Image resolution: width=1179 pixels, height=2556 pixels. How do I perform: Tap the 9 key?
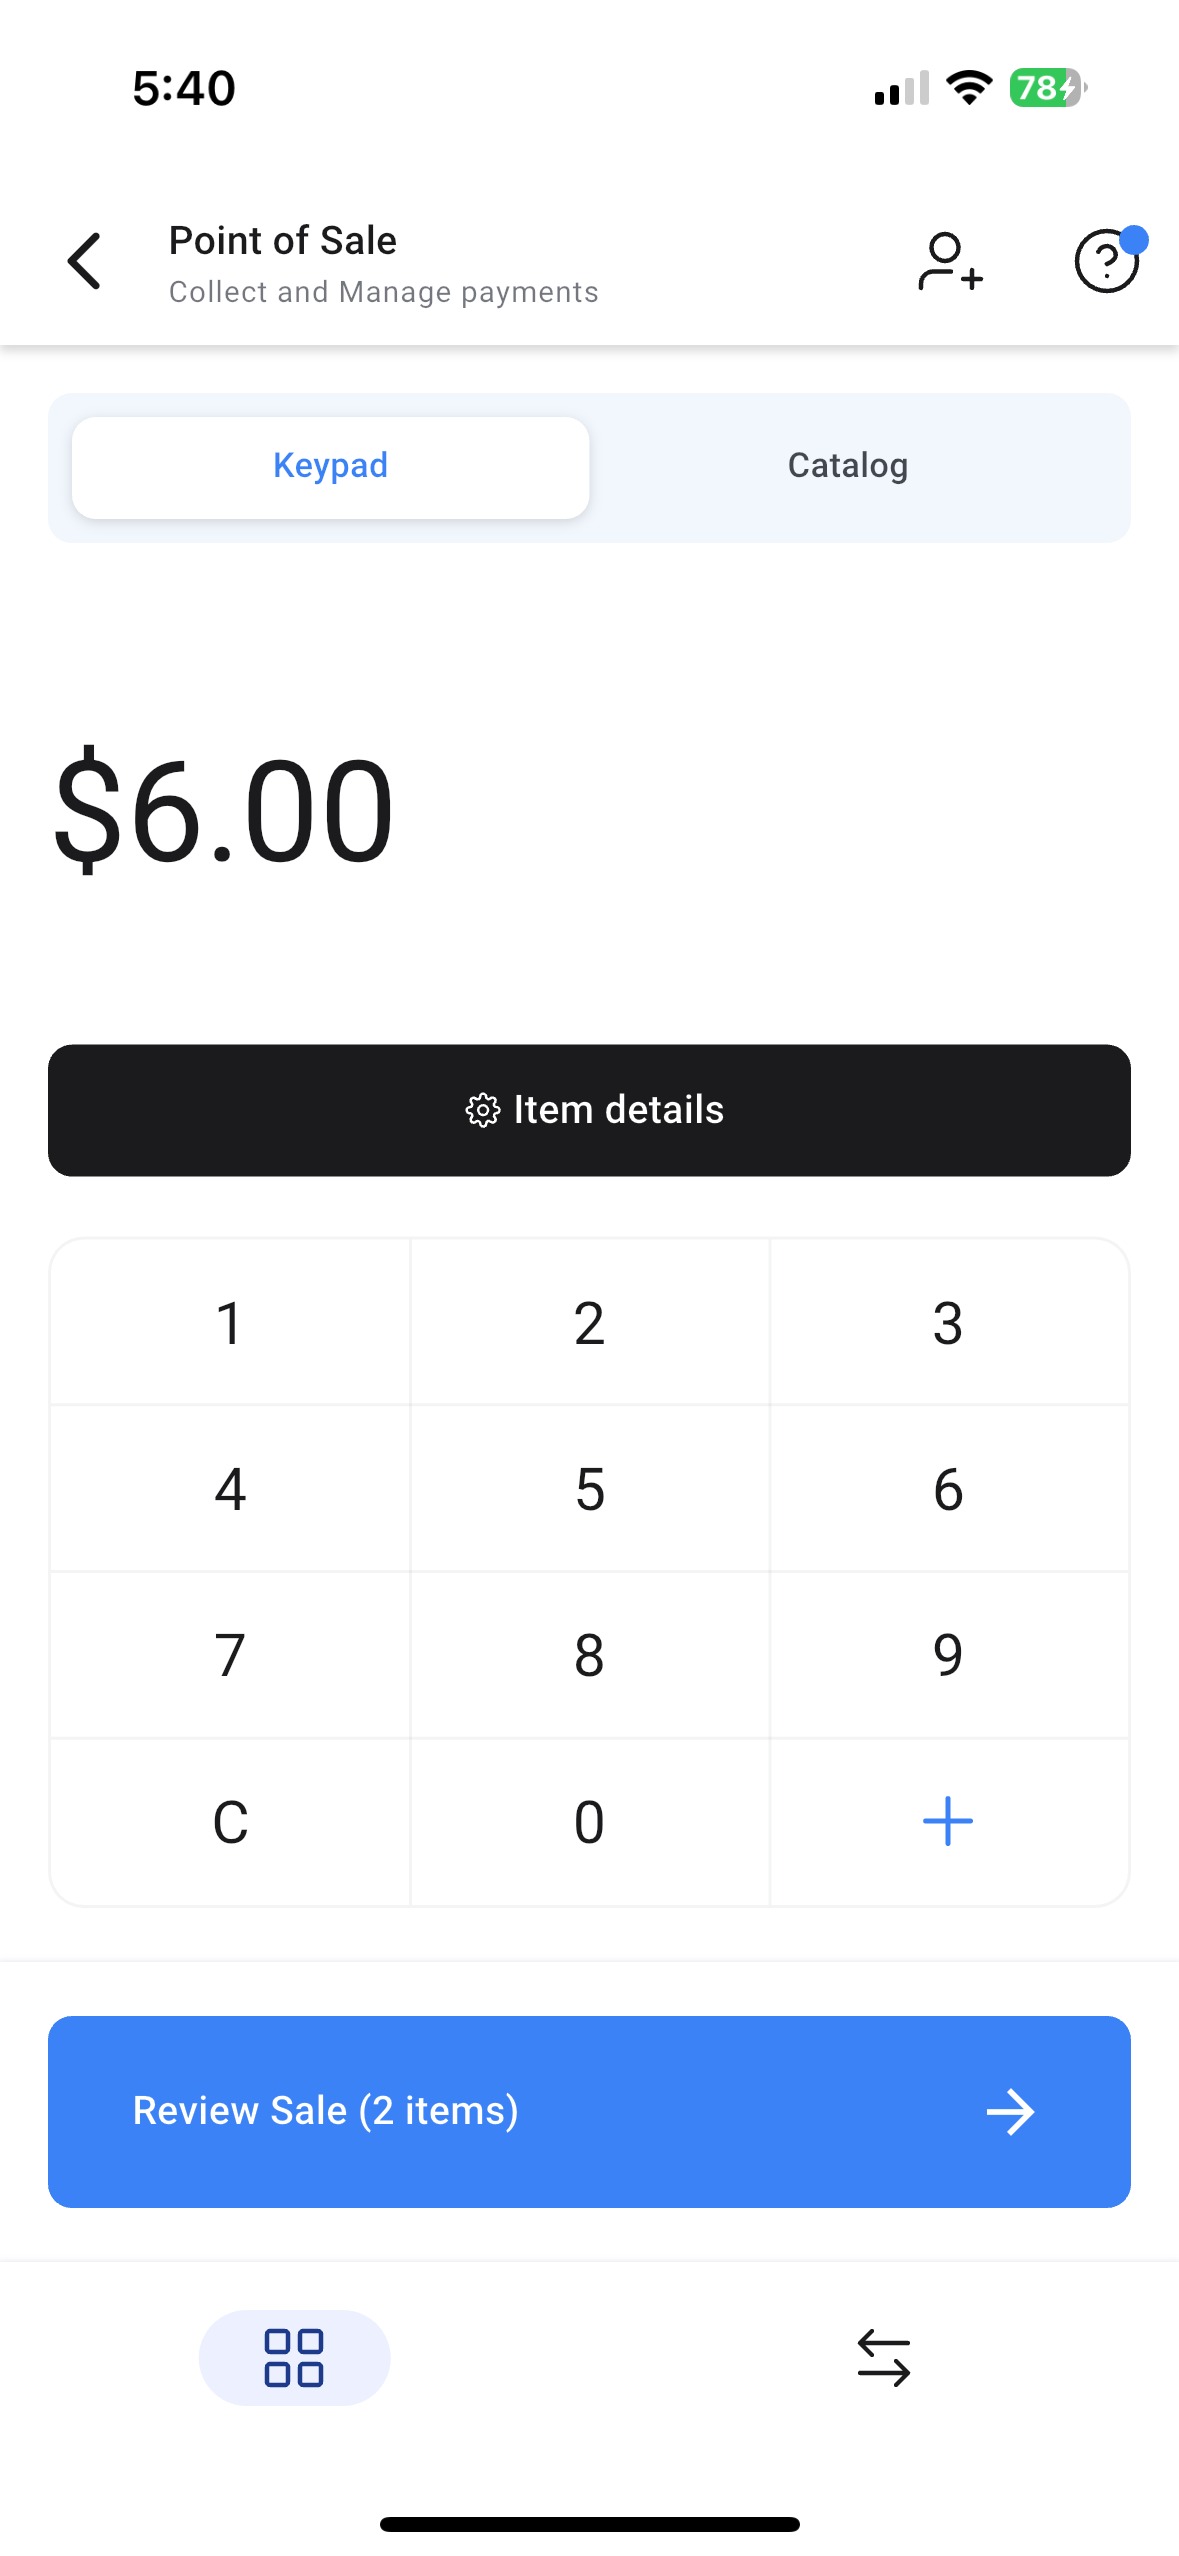click(x=948, y=1654)
